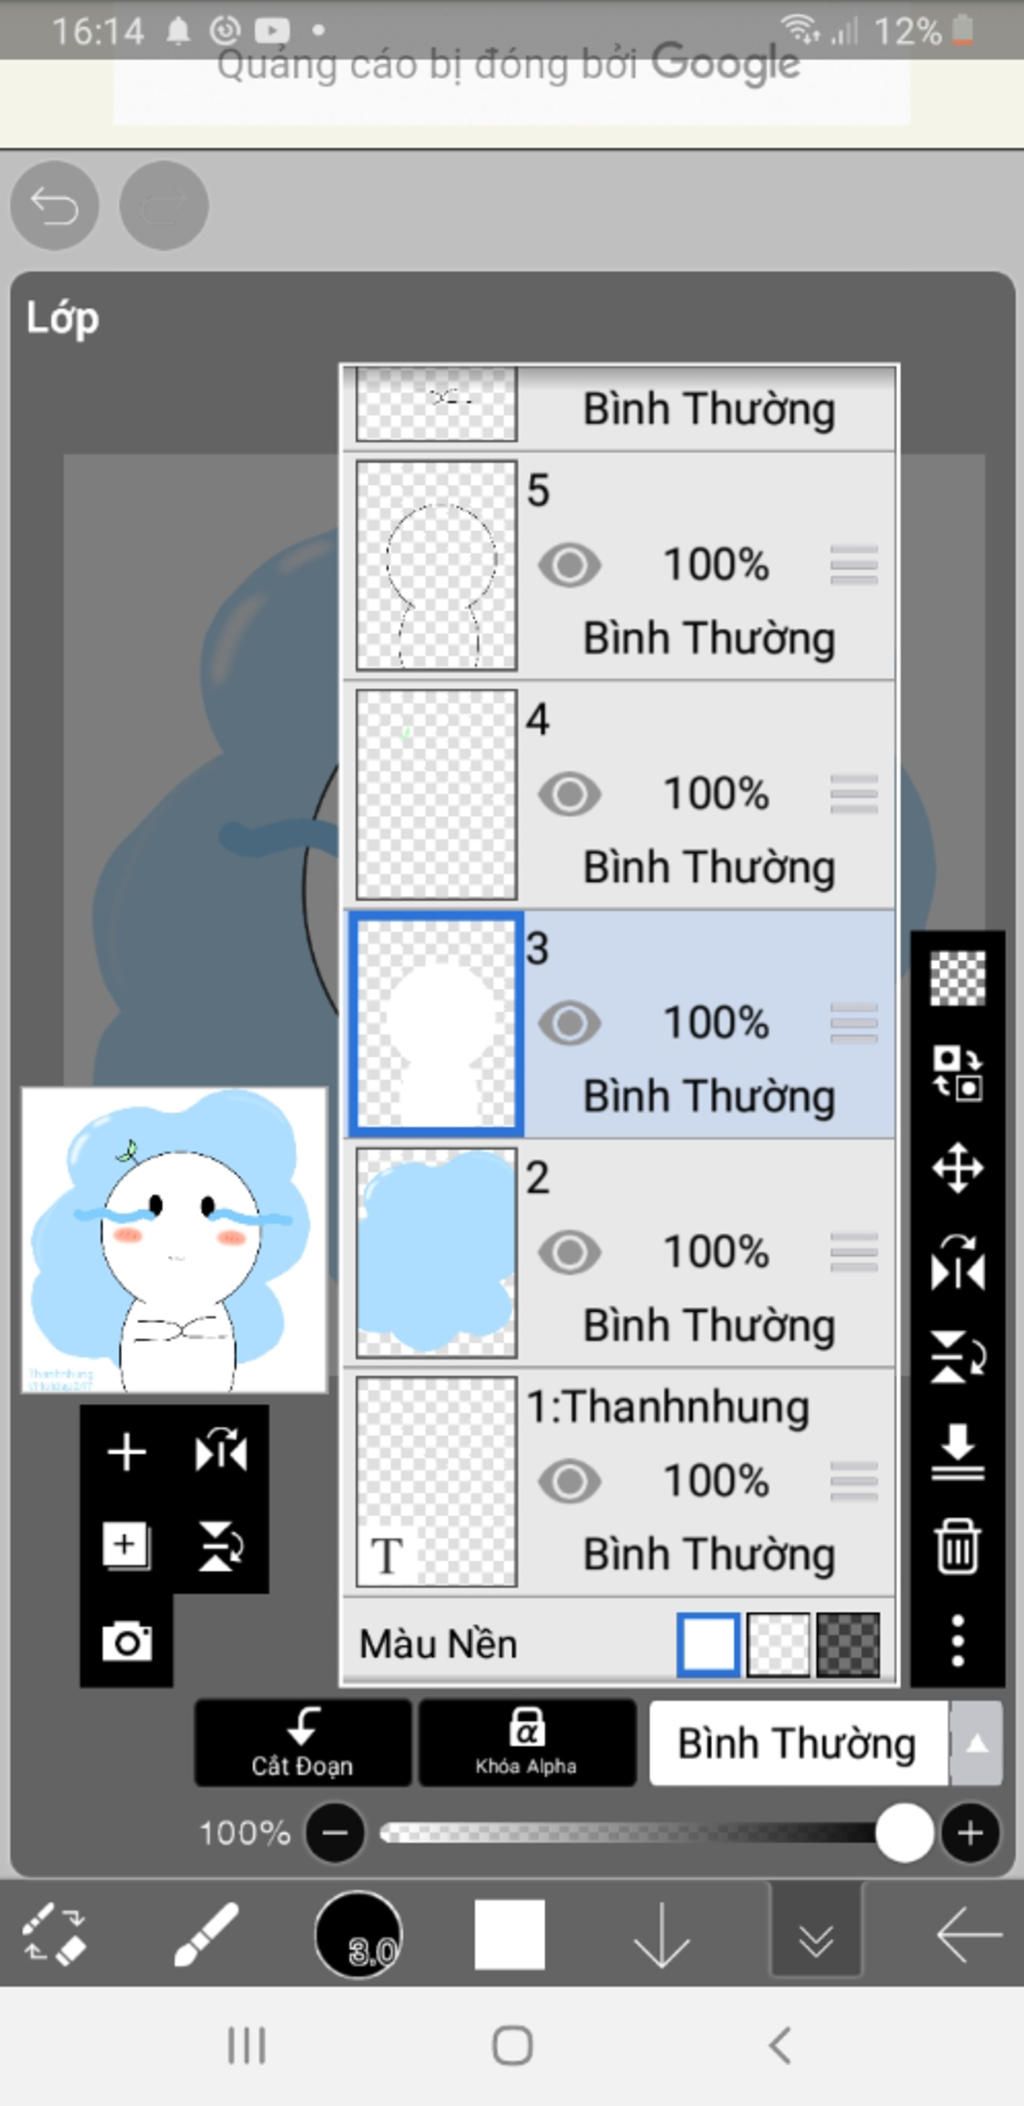Tap the undo arrow button
The width and height of the screenshot is (1024, 2106).
[54, 206]
